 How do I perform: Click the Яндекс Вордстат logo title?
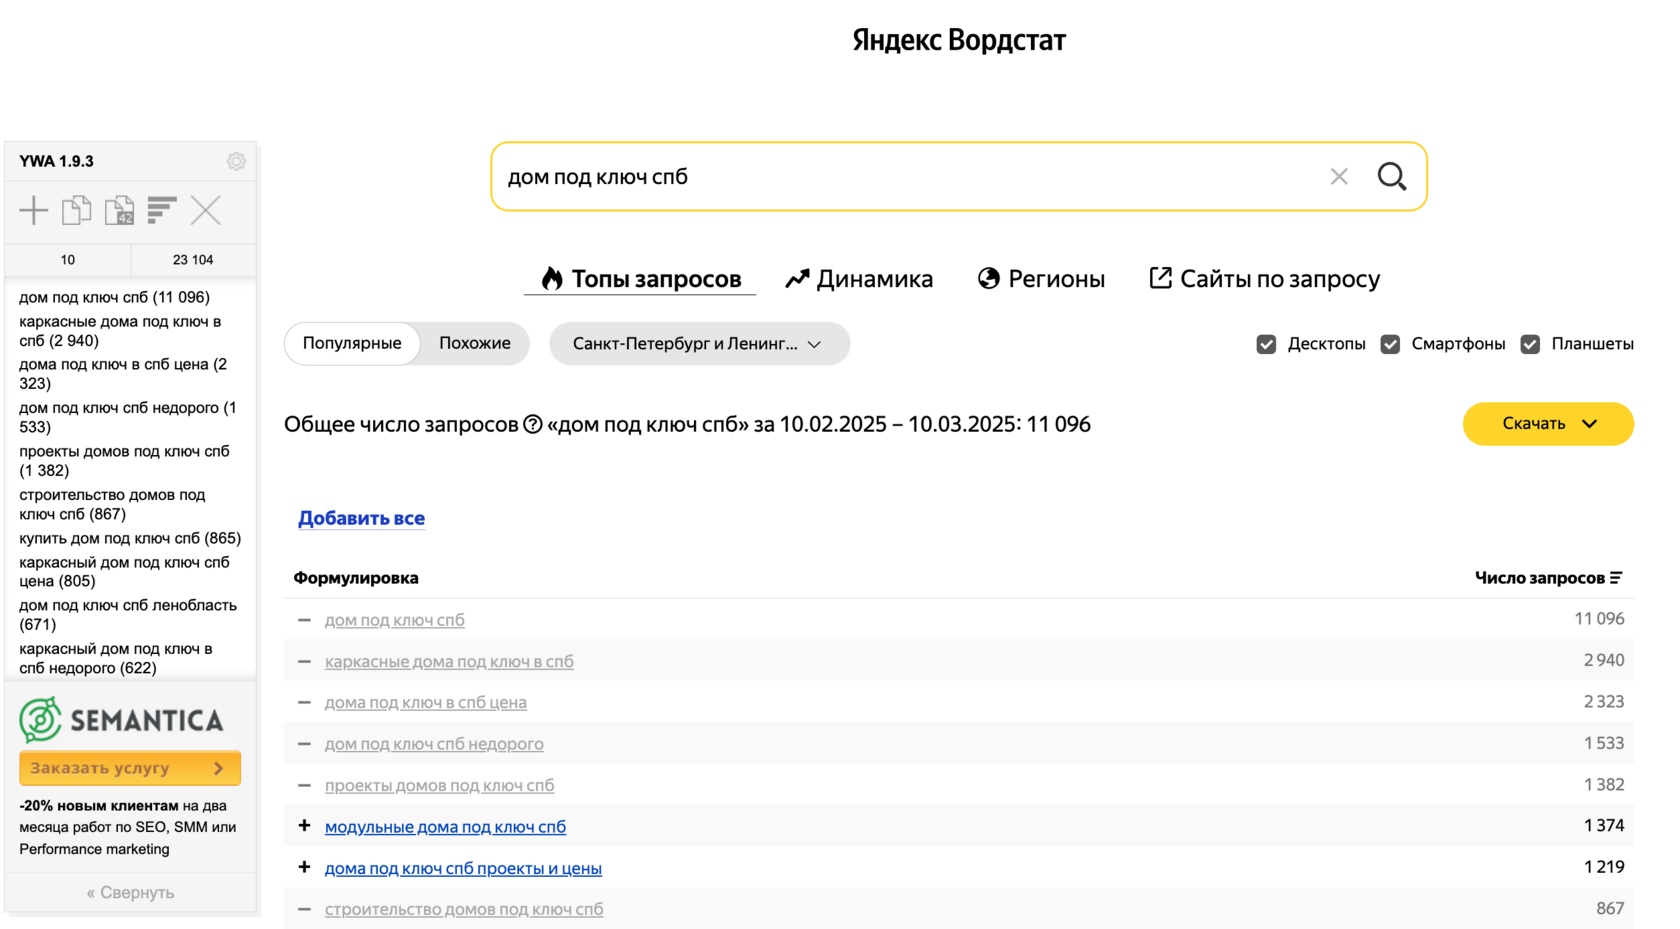click(x=959, y=40)
